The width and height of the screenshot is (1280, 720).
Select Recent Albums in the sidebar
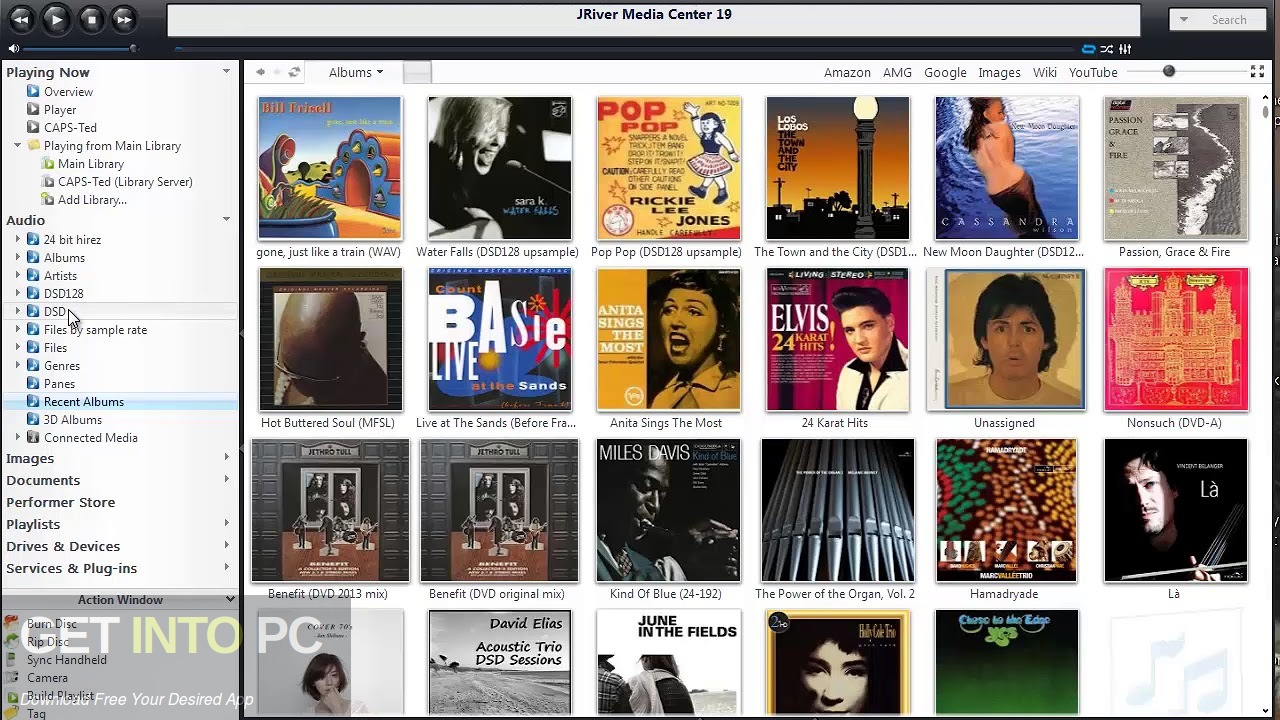pos(84,402)
